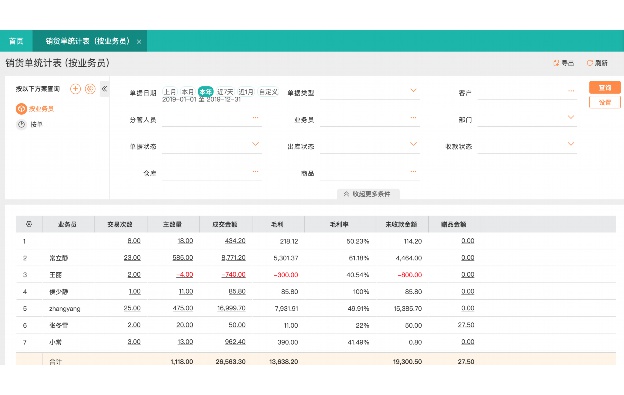Expand the 单据状态 dropdown
The image size is (624, 395).
point(255,144)
